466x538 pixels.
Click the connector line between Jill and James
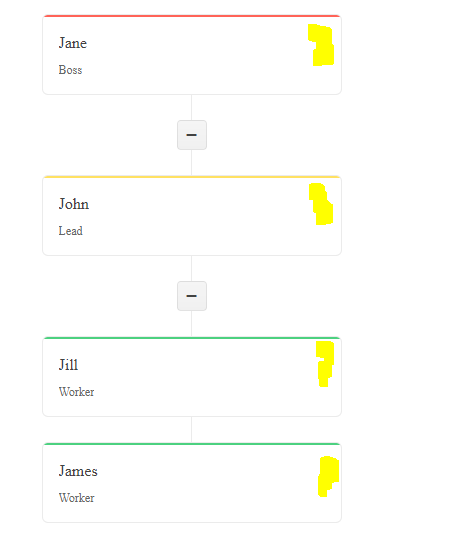coord(191,430)
